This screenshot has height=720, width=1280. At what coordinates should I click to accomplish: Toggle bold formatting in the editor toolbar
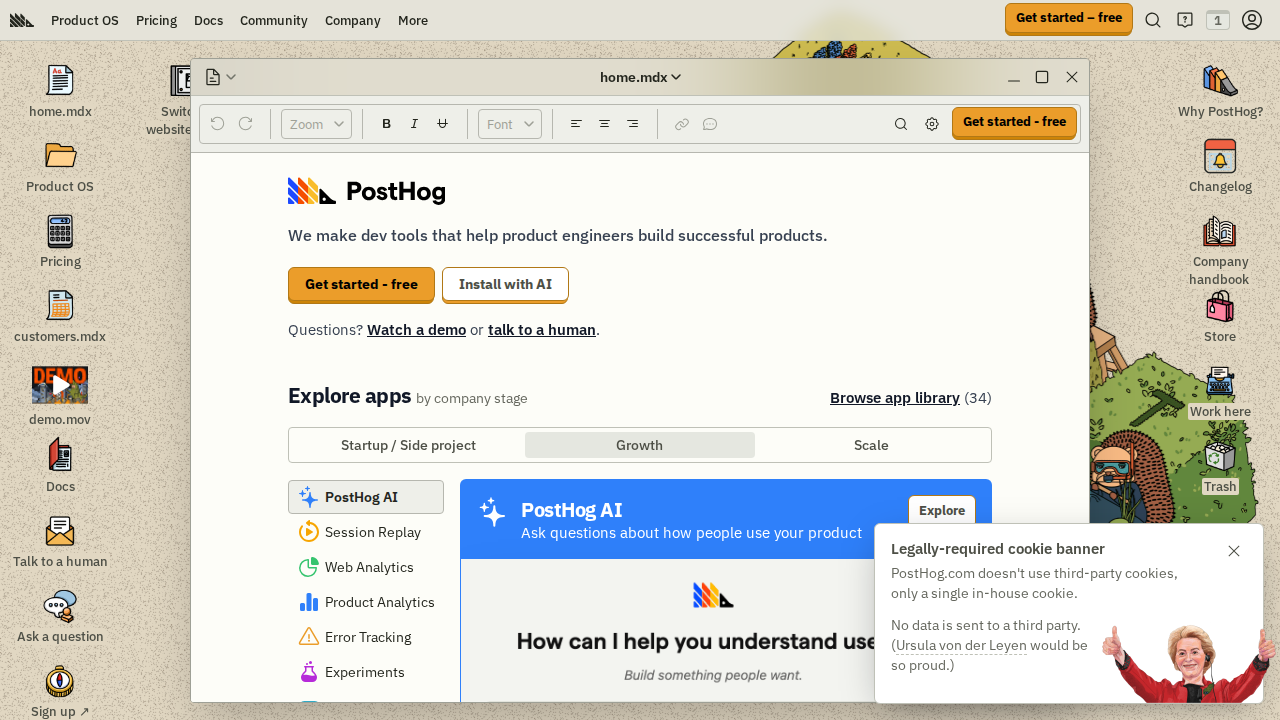tap(387, 124)
